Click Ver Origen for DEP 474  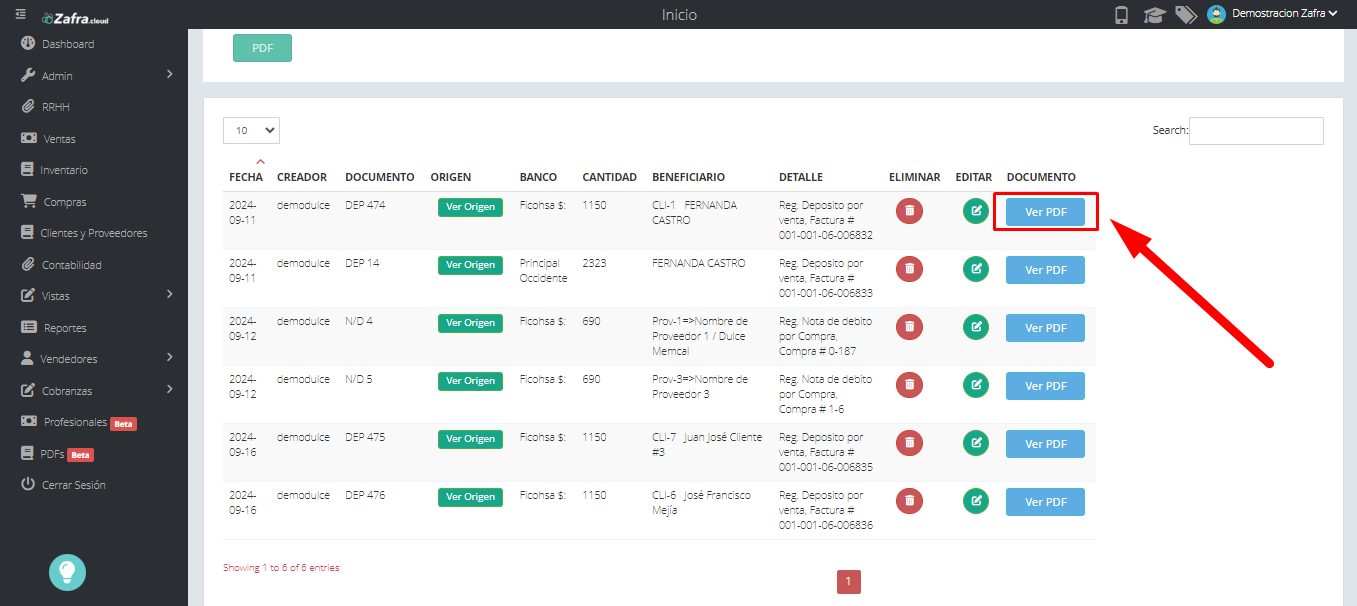coord(470,207)
